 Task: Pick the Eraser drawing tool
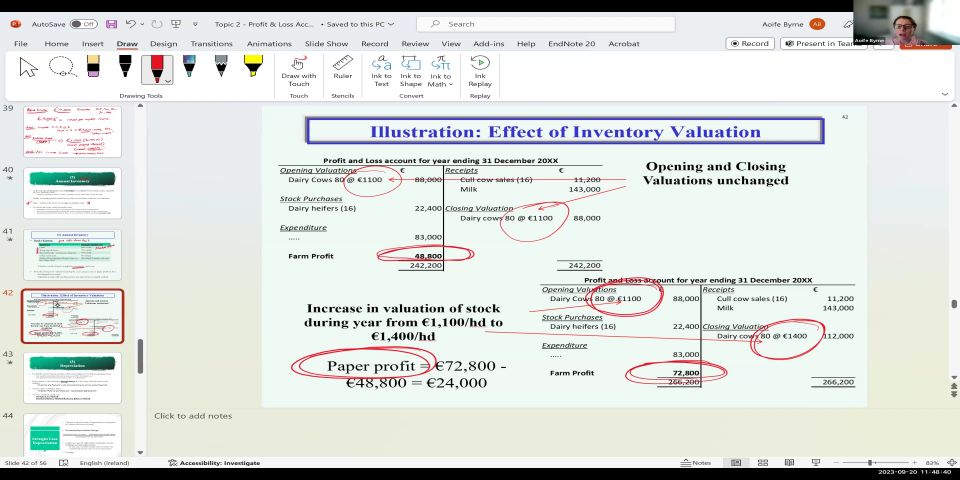pyautogui.click(x=93, y=68)
